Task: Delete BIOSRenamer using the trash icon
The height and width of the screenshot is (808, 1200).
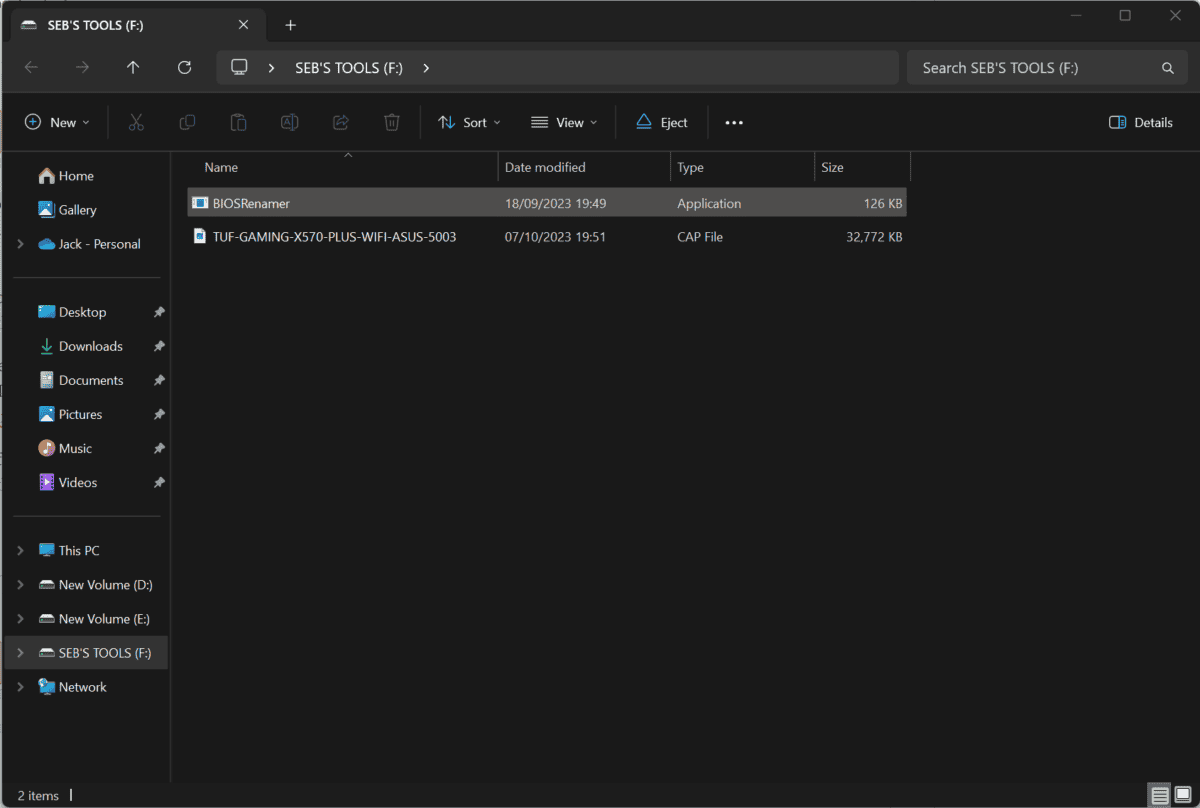Action: point(391,122)
